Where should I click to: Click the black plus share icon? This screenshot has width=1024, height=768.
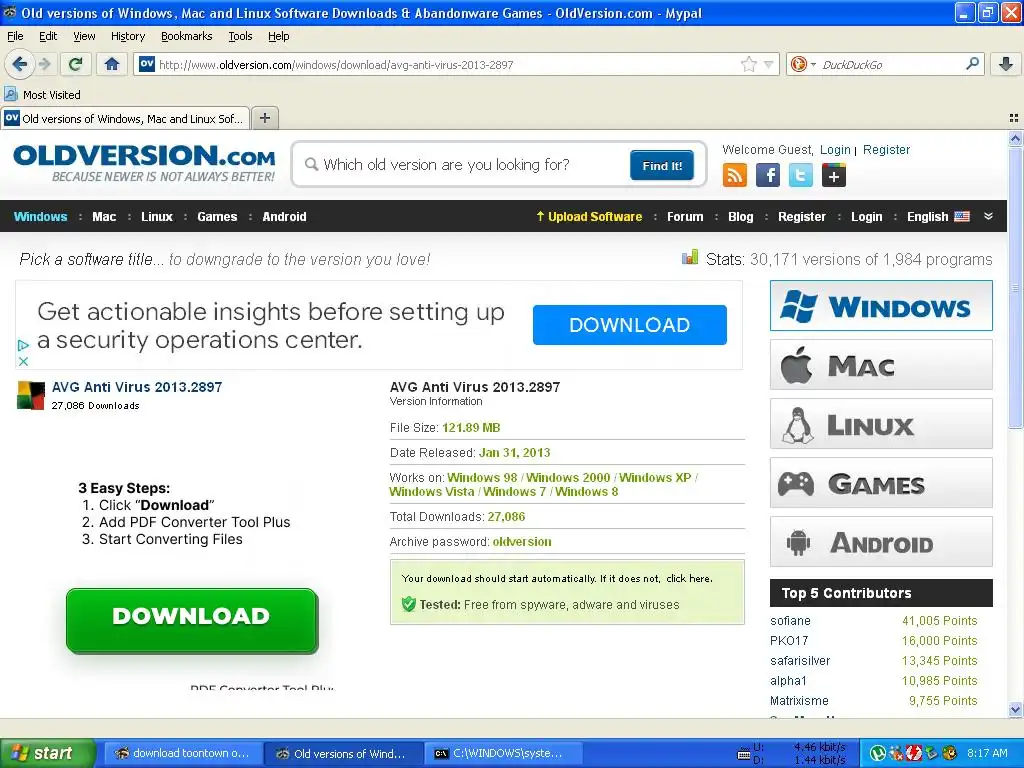834,175
